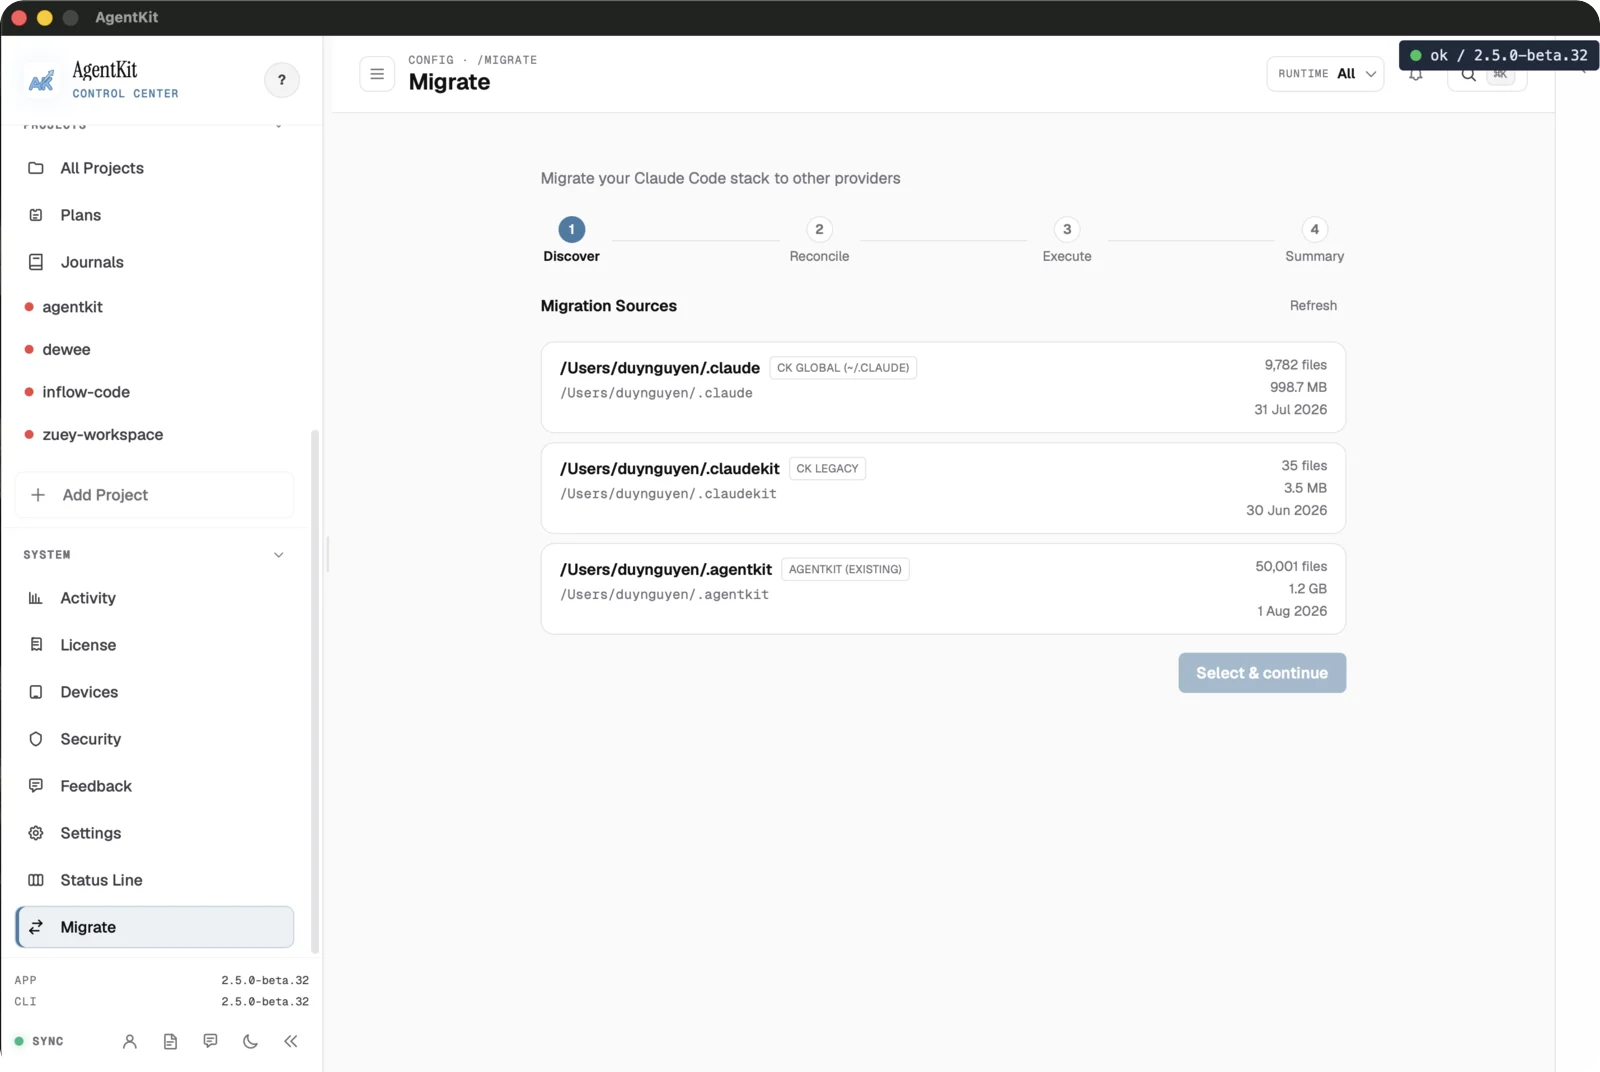This screenshot has height=1072, width=1600.
Task: Click the CK LEGACY badge
Action: point(827,469)
